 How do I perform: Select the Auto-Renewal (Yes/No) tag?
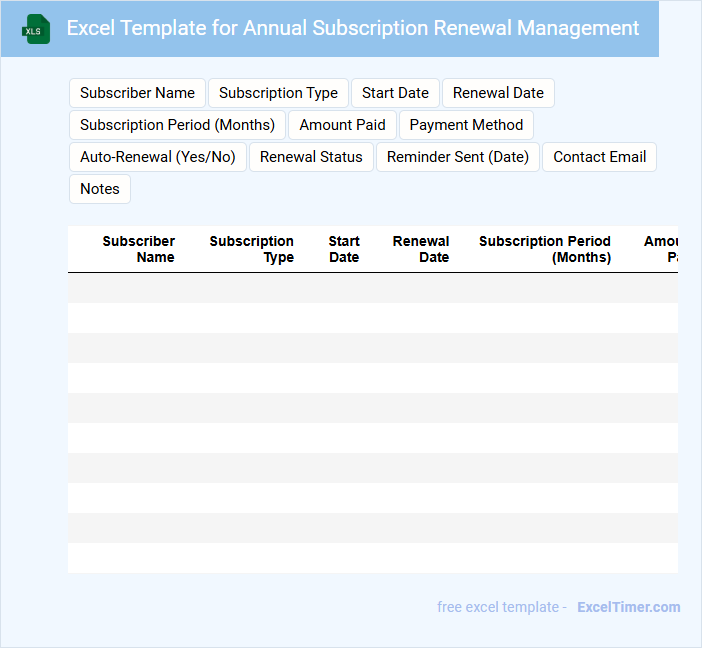pyautogui.click(x=158, y=157)
